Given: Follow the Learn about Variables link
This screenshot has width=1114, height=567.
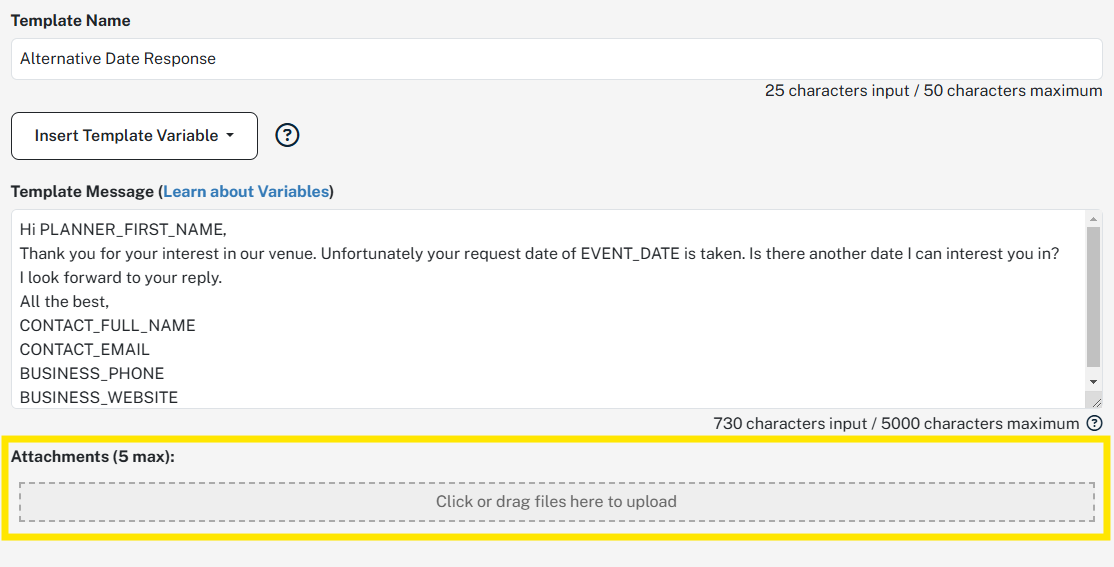Looking at the screenshot, I should click(246, 191).
